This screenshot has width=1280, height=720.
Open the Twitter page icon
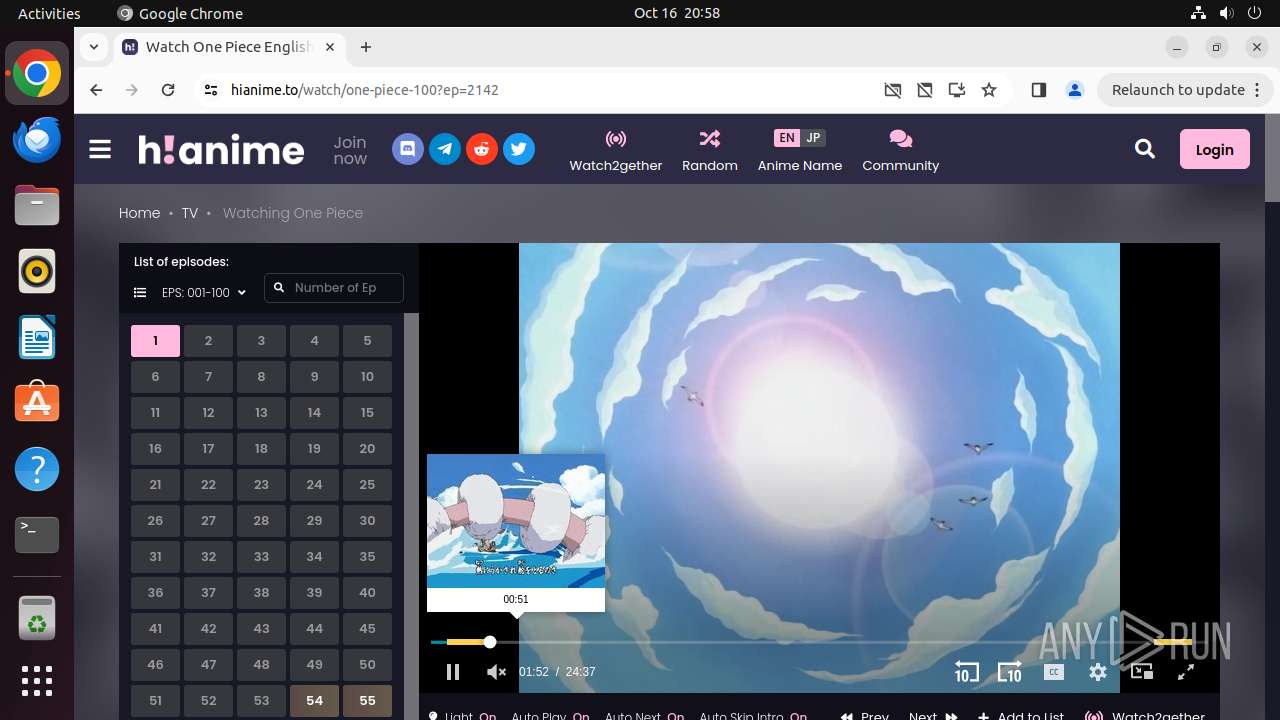[x=519, y=150]
